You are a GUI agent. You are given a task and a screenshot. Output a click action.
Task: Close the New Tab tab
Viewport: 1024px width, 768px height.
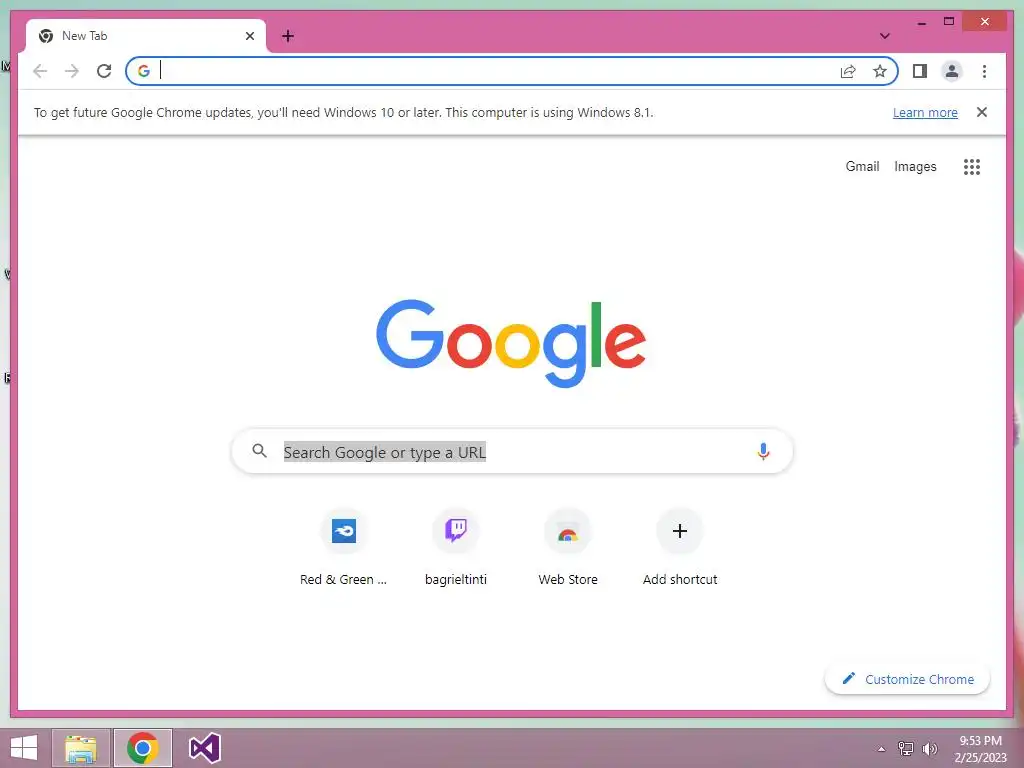(x=249, y=36)
